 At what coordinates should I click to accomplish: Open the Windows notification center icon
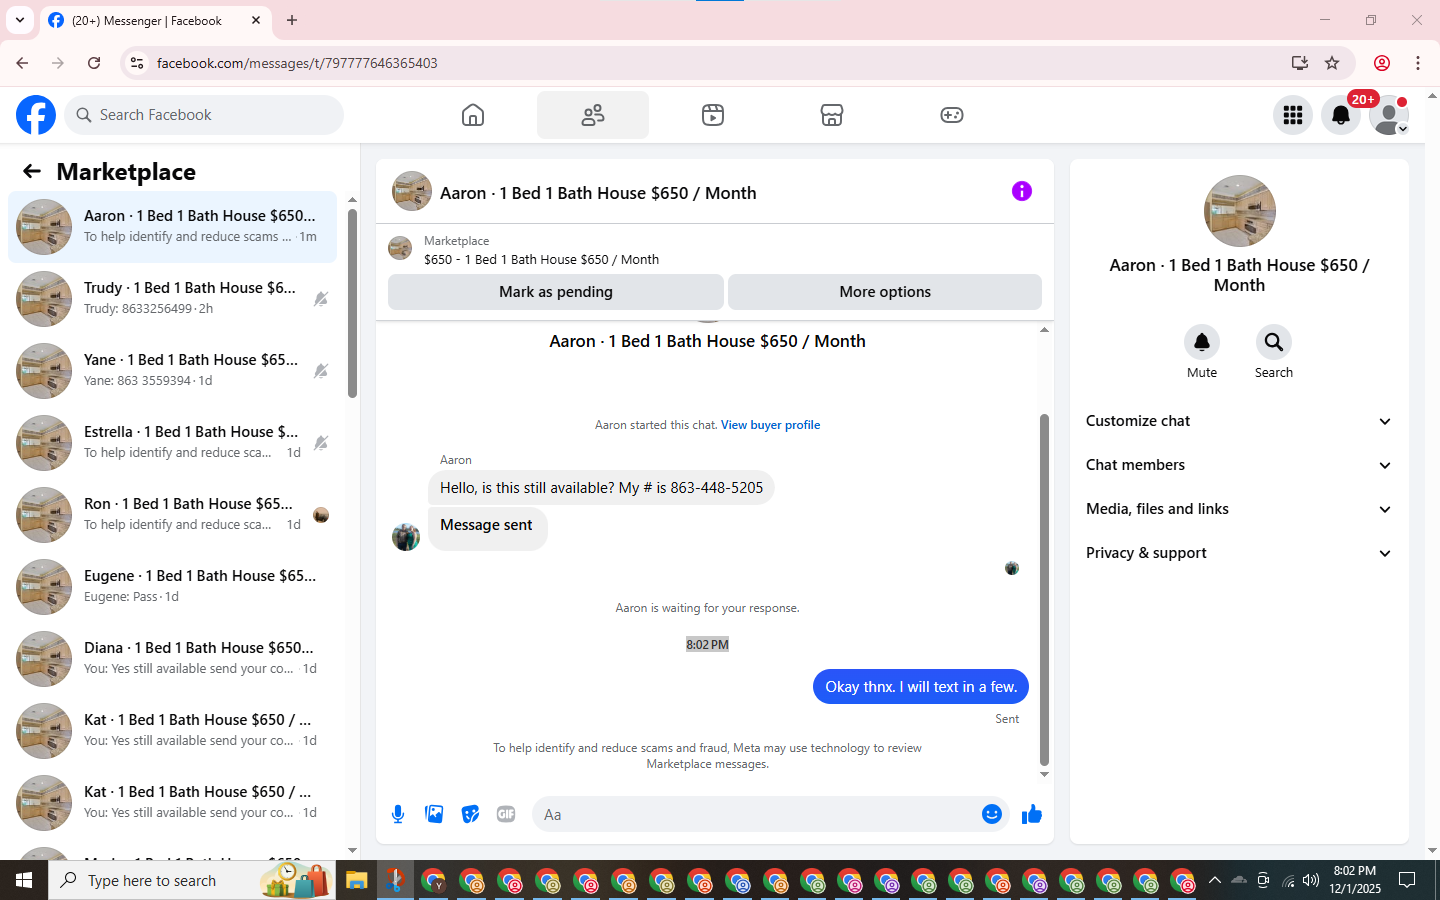1407,880
